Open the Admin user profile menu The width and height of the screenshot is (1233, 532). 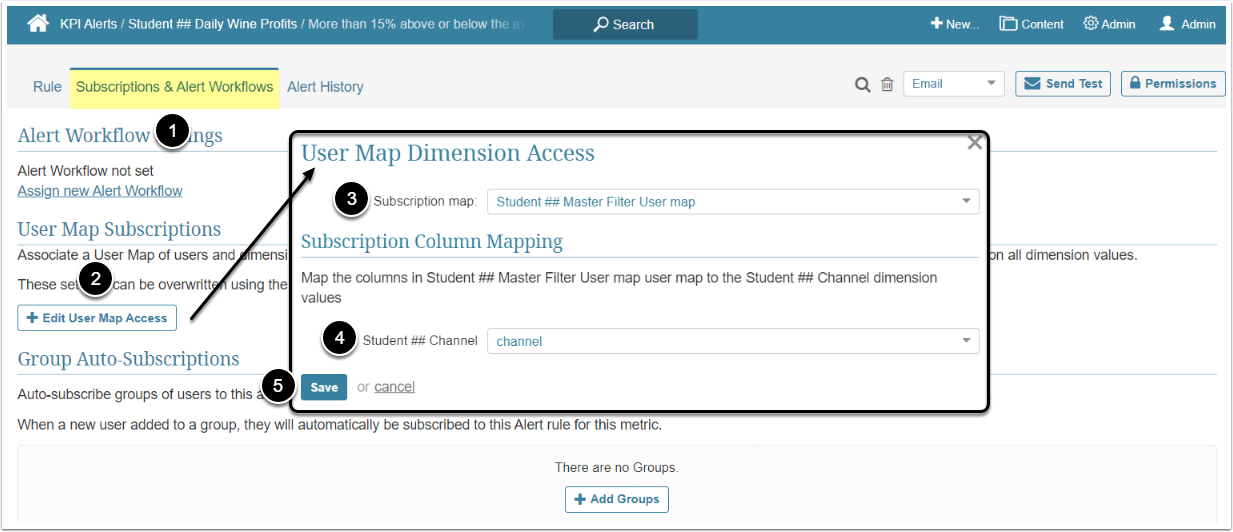tap(1187, 24)
